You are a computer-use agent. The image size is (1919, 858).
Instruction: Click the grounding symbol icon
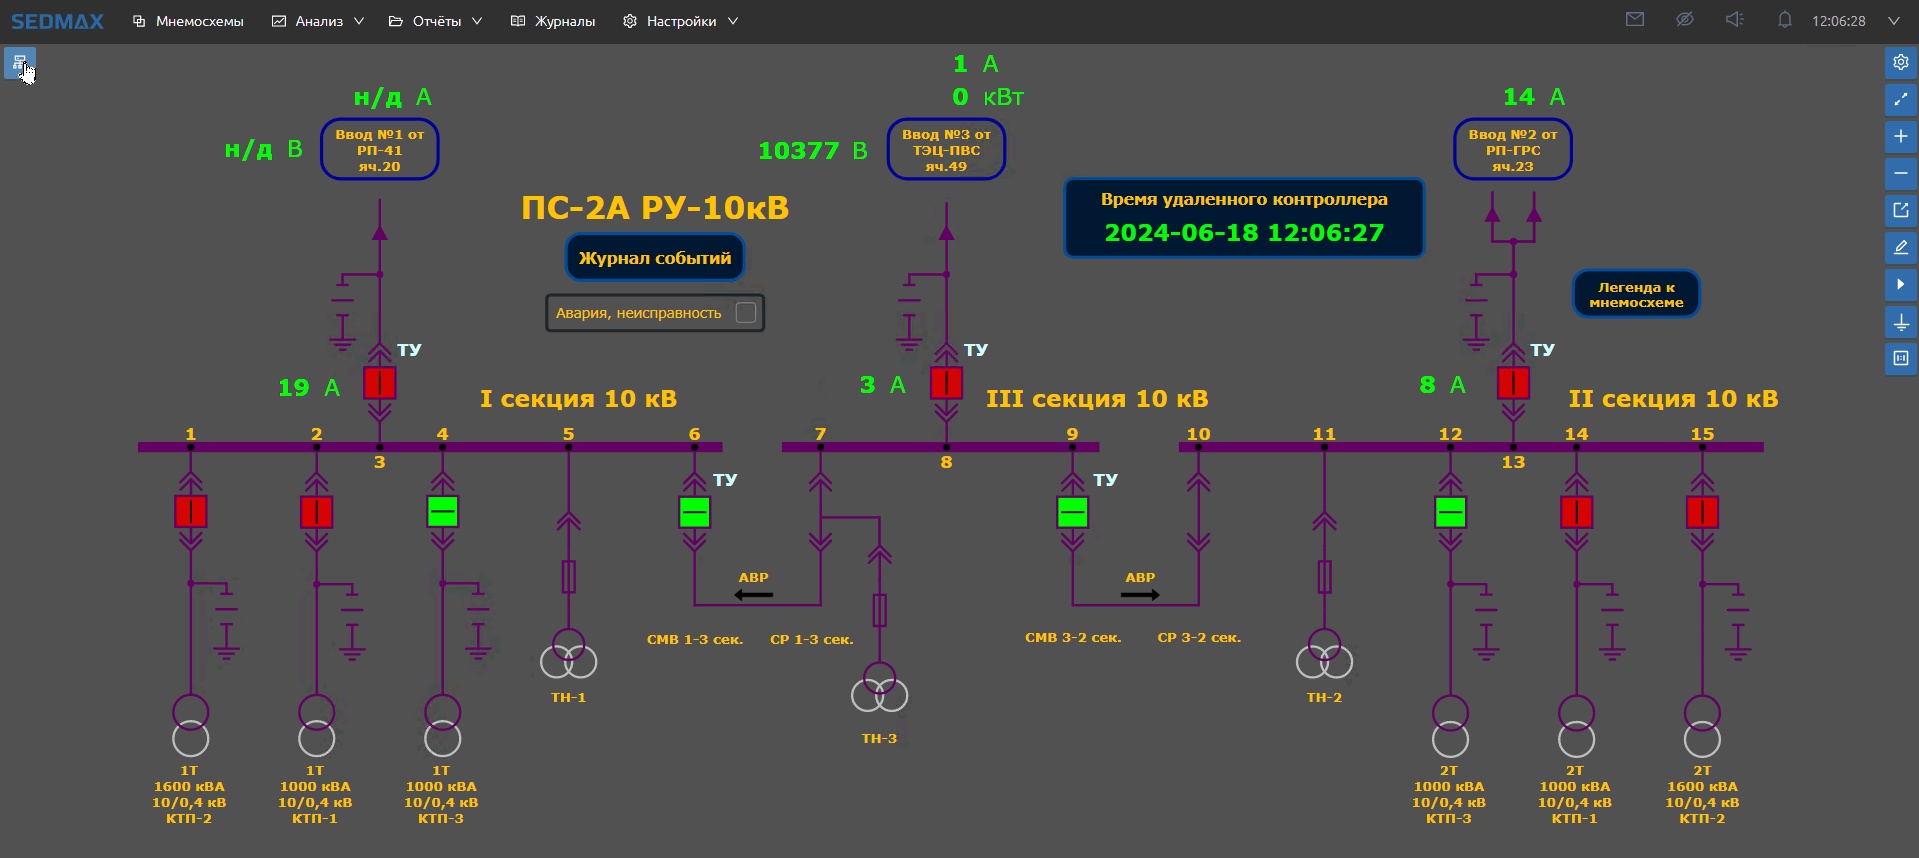tap(1900, 322)
